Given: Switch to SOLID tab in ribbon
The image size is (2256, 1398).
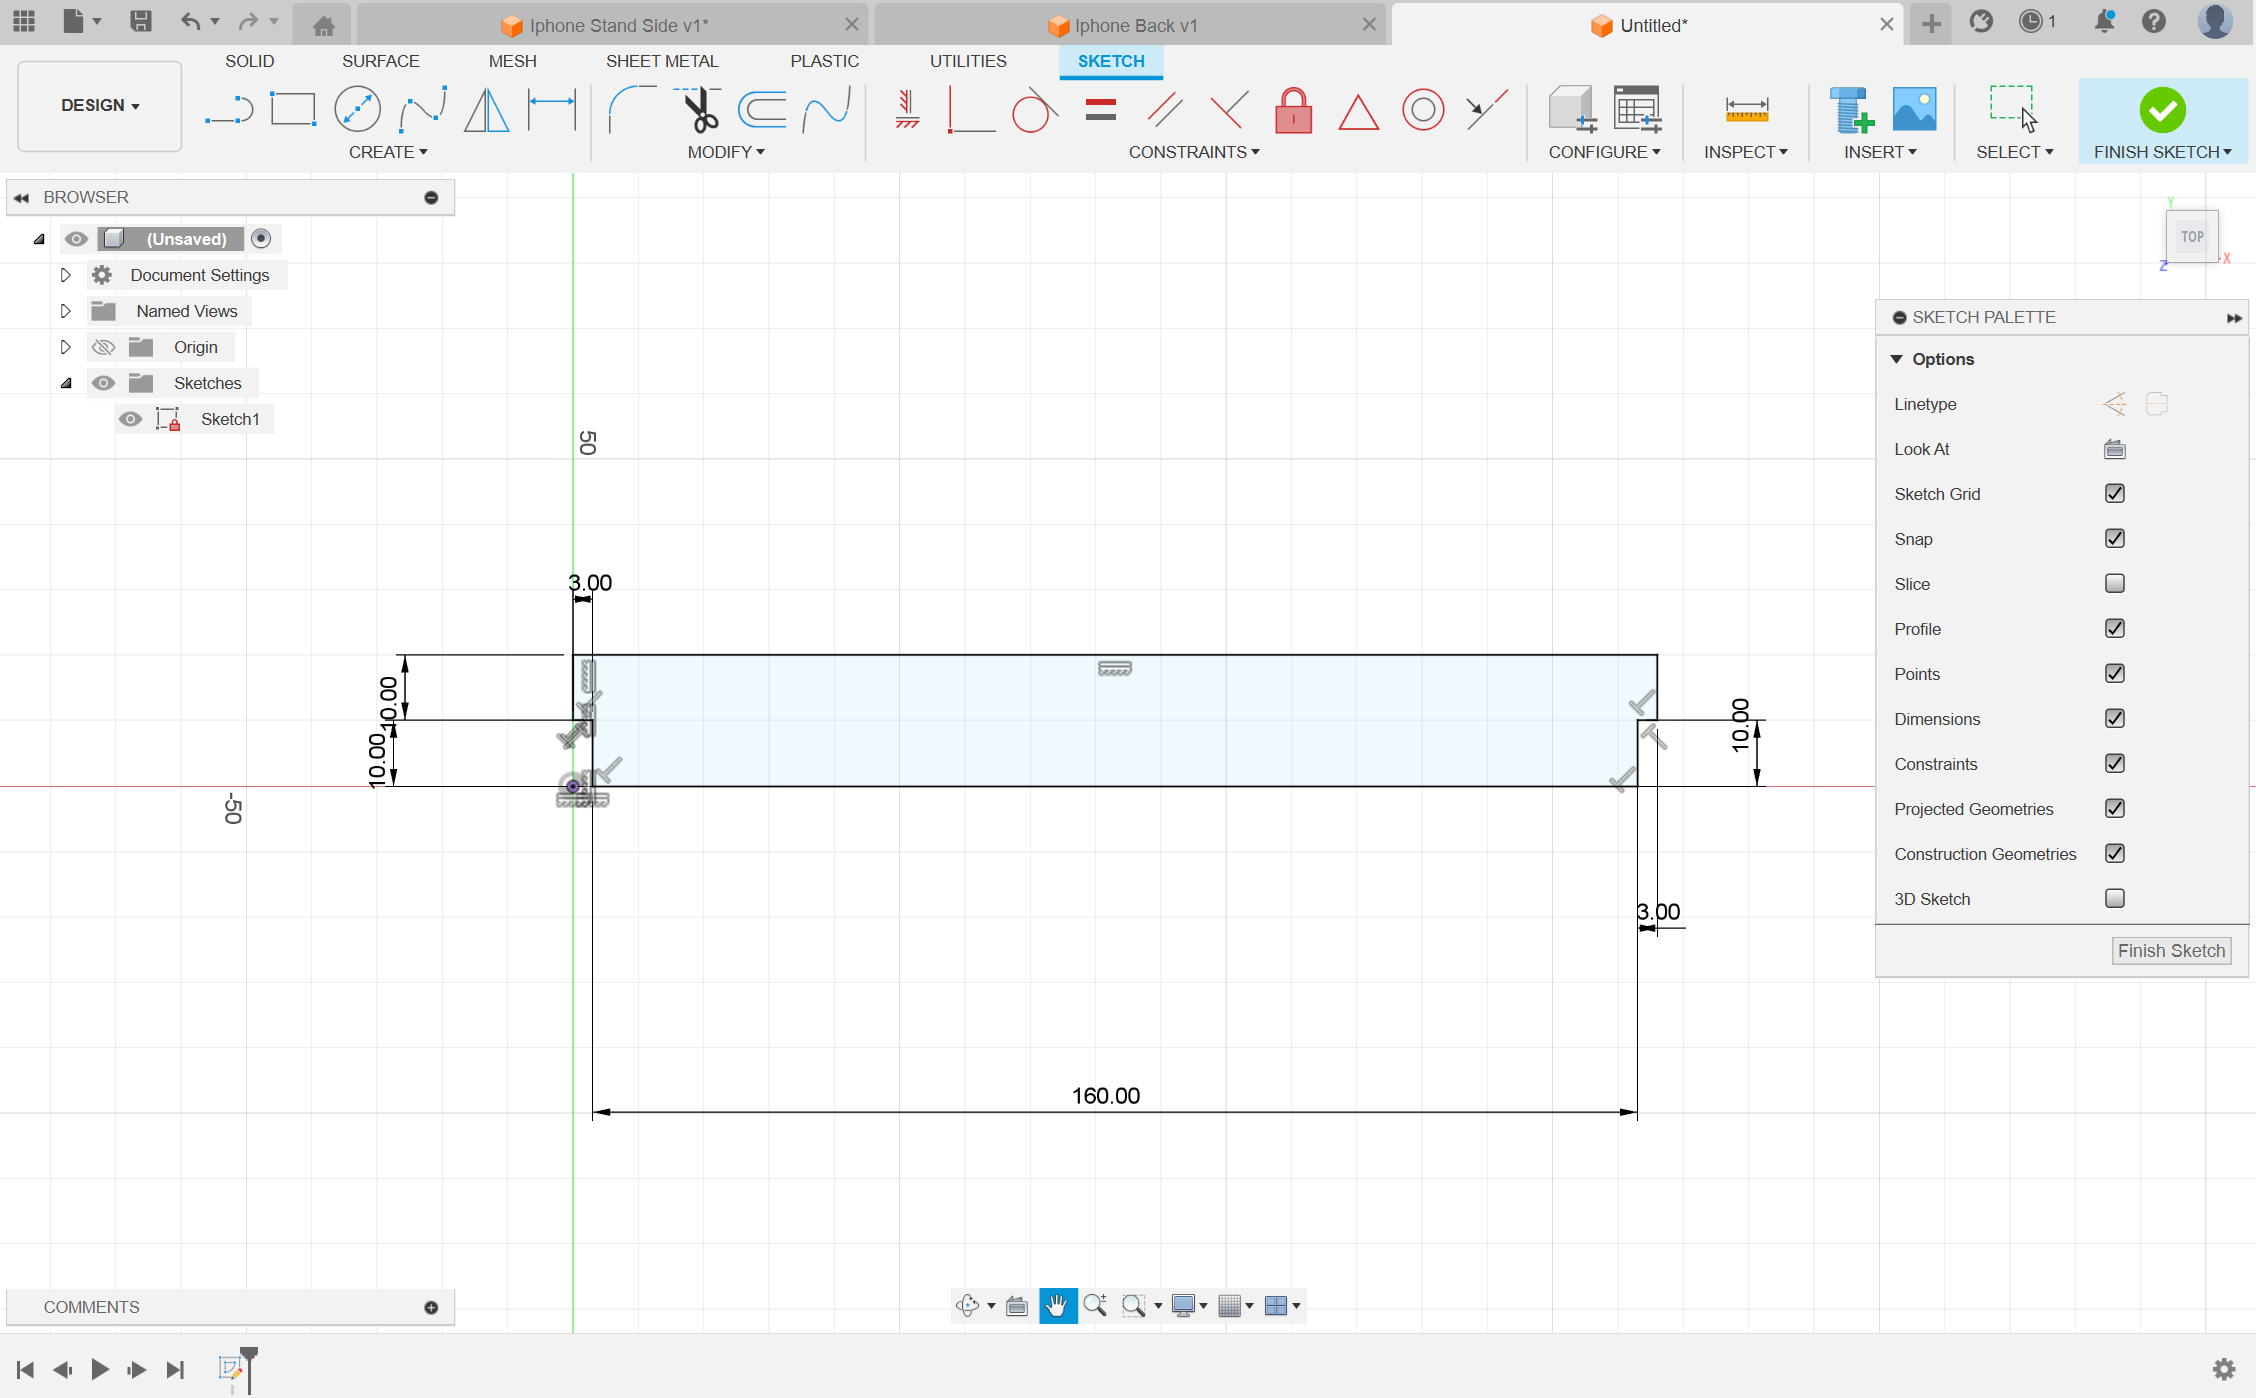Looking at the screenshot, I should pos(248,60).
